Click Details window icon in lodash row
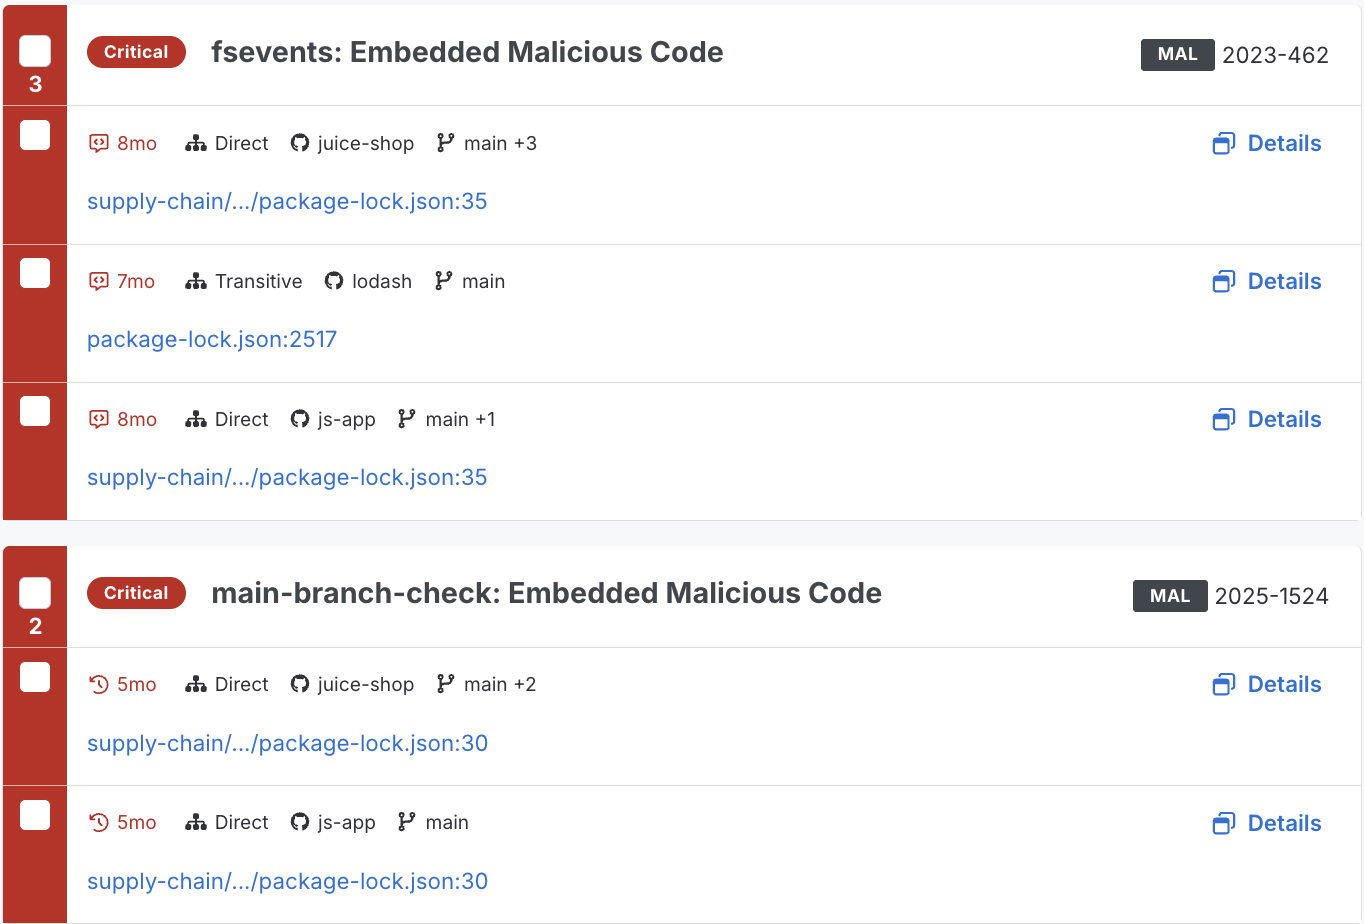The width and height of the screenshot is (1364, 924). pyautogui.click(x=1223, y=282)
